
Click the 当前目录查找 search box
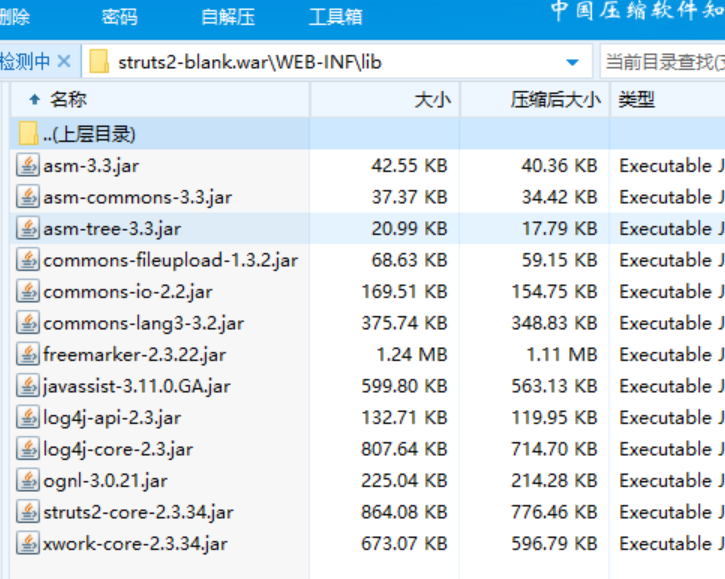pyautogui.click(x=662, y=62)
